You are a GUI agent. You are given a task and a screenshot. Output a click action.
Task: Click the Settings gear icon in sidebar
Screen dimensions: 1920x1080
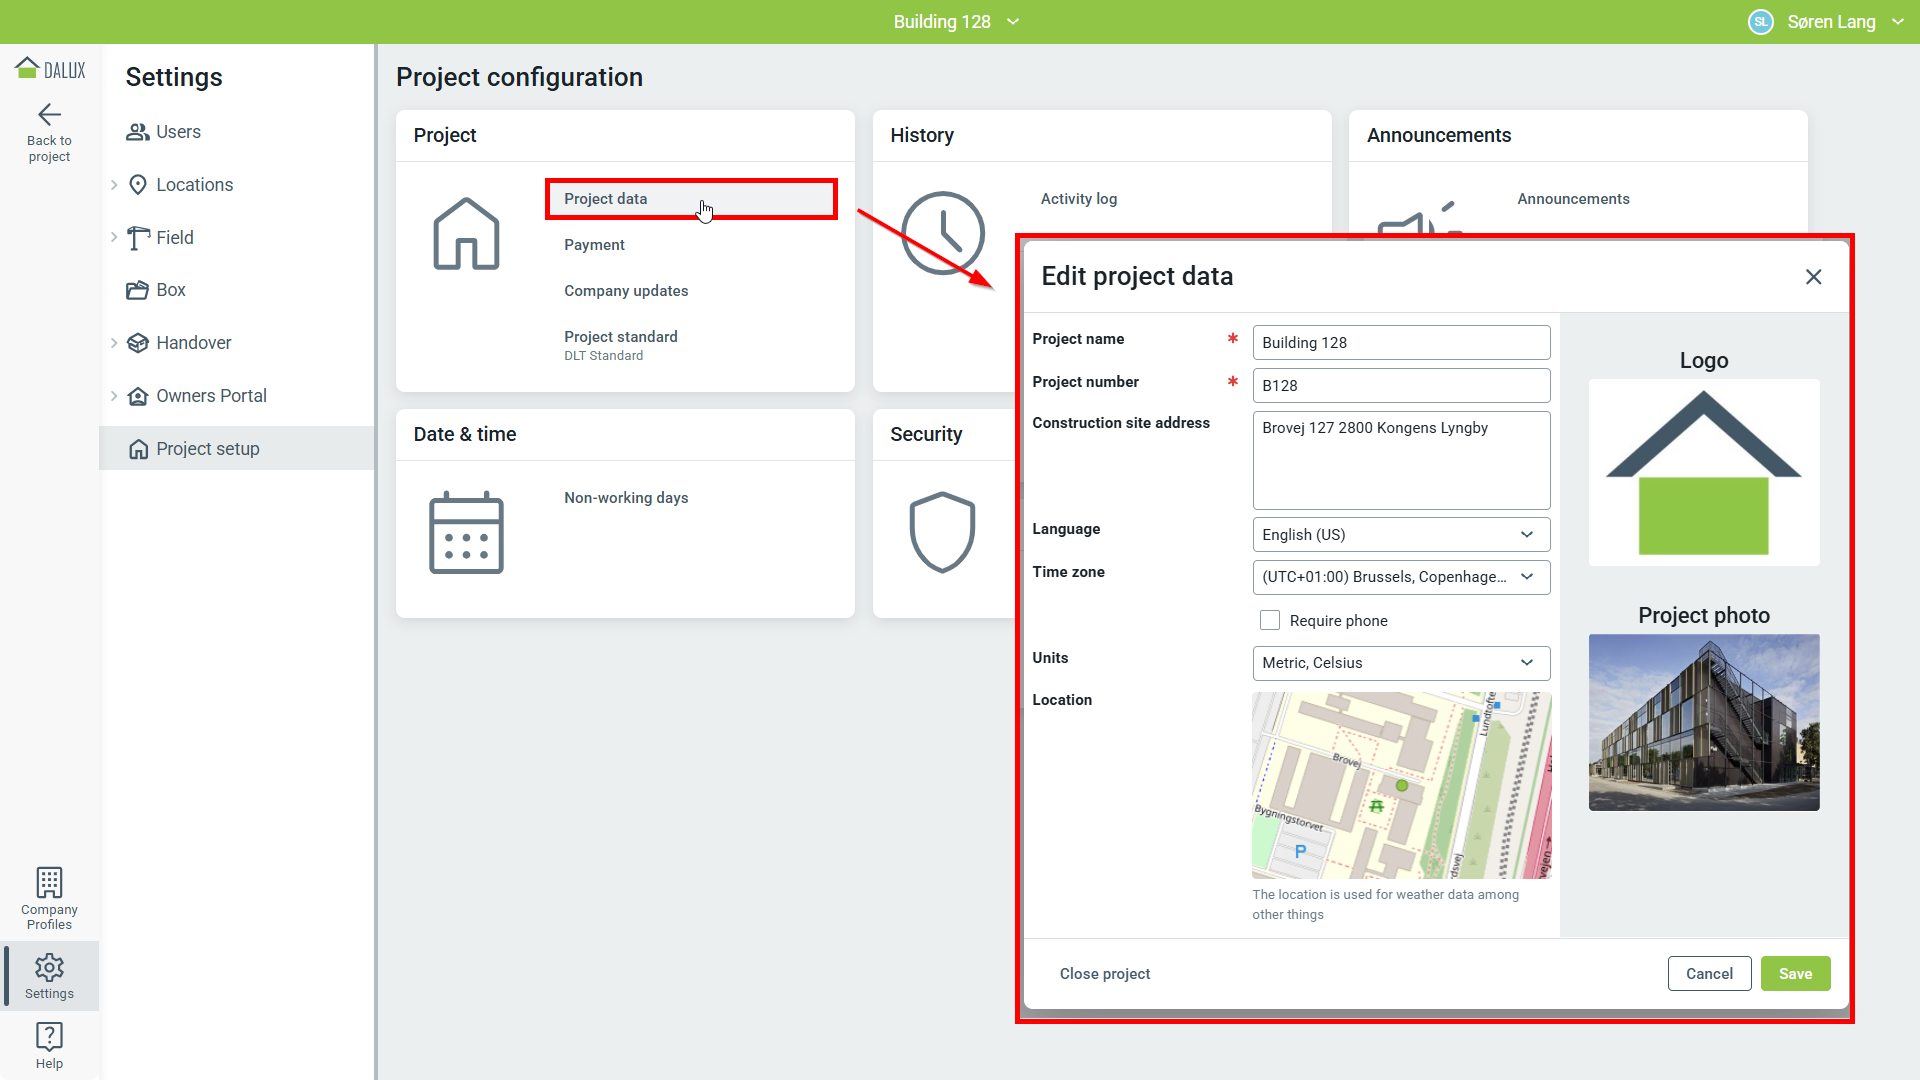click(49, 967)
